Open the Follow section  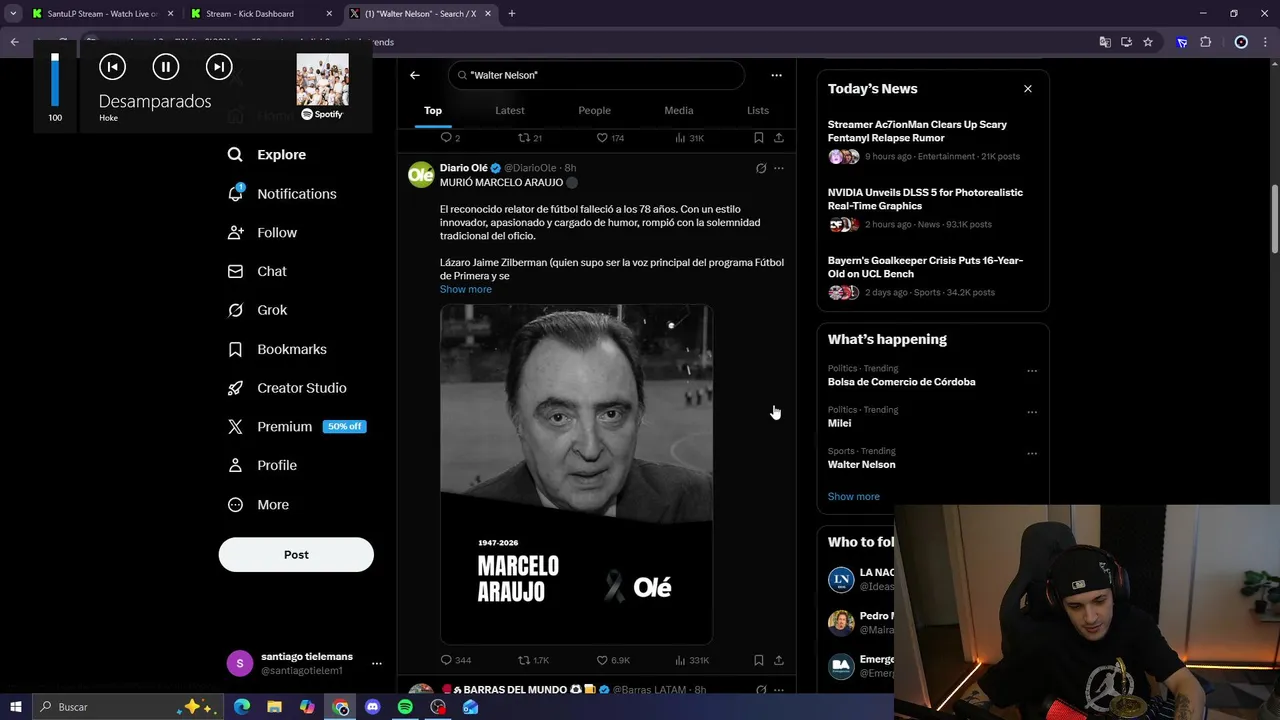coord(262,233)
